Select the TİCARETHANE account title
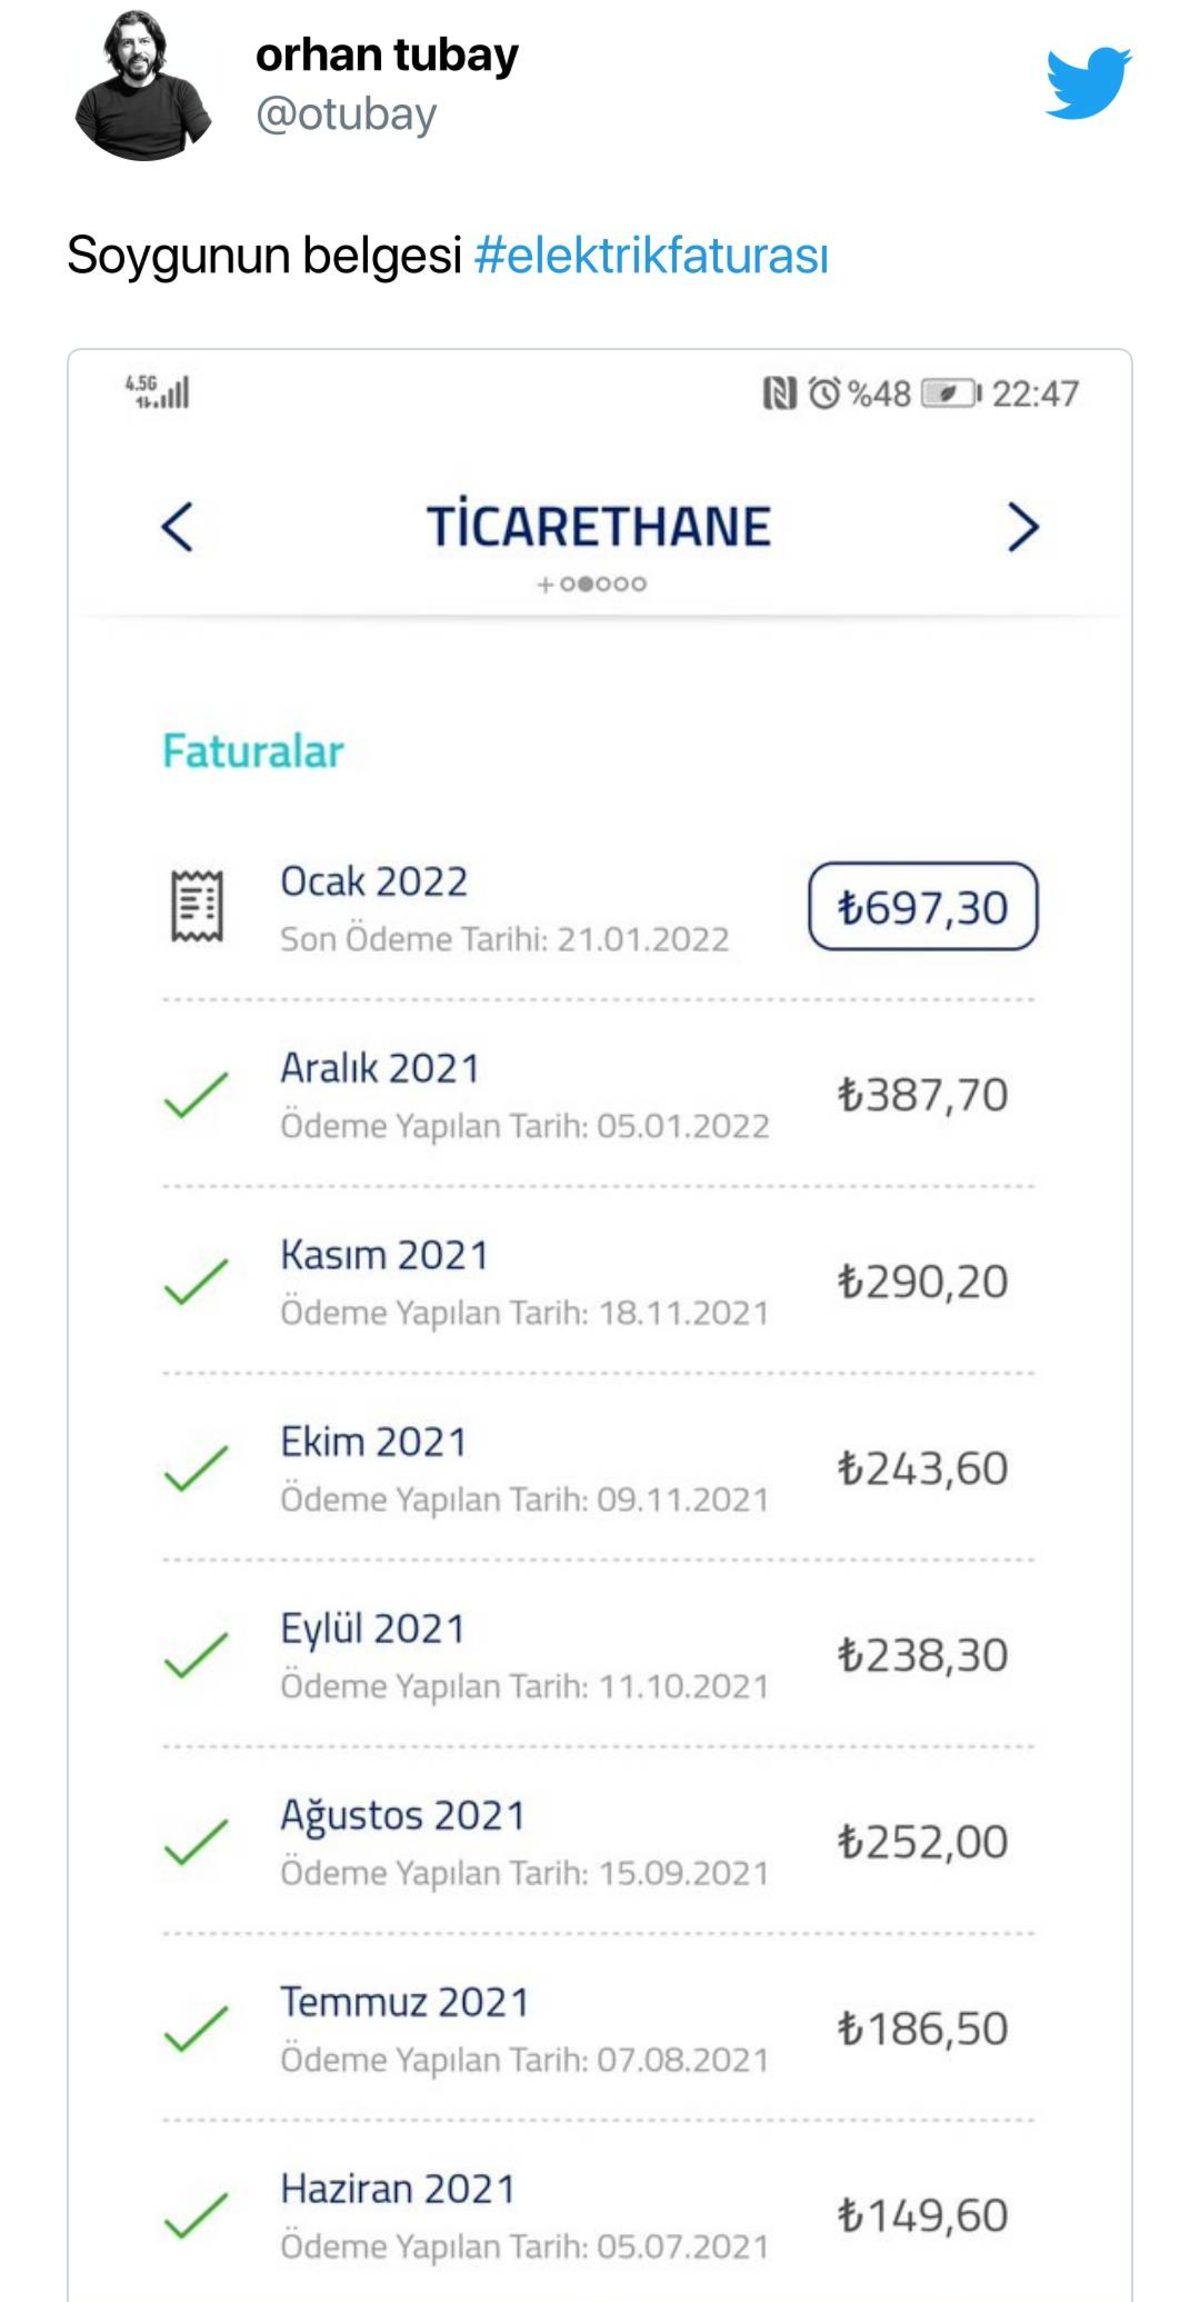Screen dimensions: 1200x2302 click(x=599, y=527)
